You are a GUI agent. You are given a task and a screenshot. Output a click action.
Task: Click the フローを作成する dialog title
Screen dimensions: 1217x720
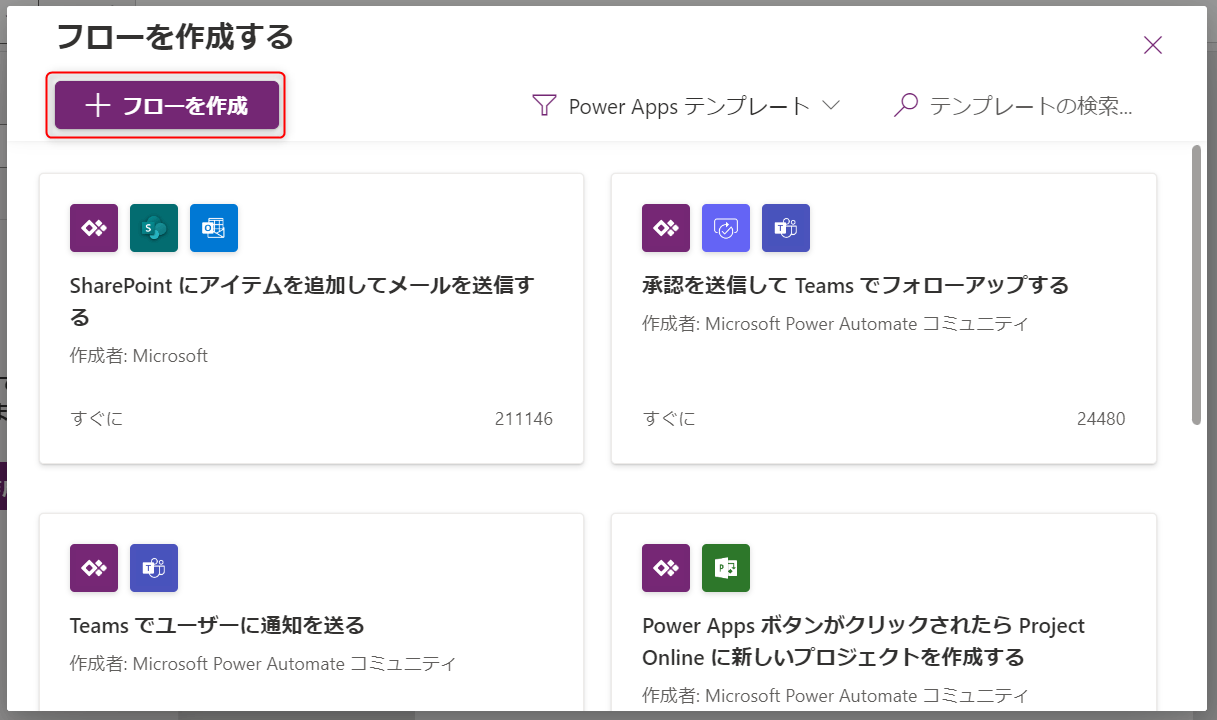[175, 37]
